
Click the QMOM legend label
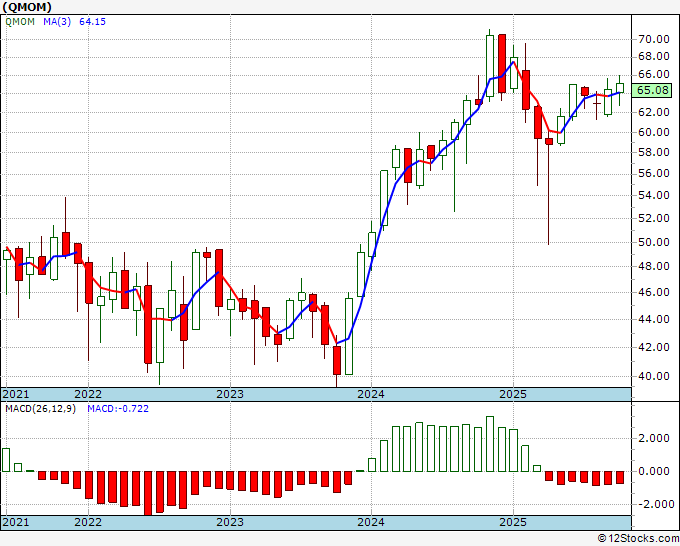click(x=20, y=22)
